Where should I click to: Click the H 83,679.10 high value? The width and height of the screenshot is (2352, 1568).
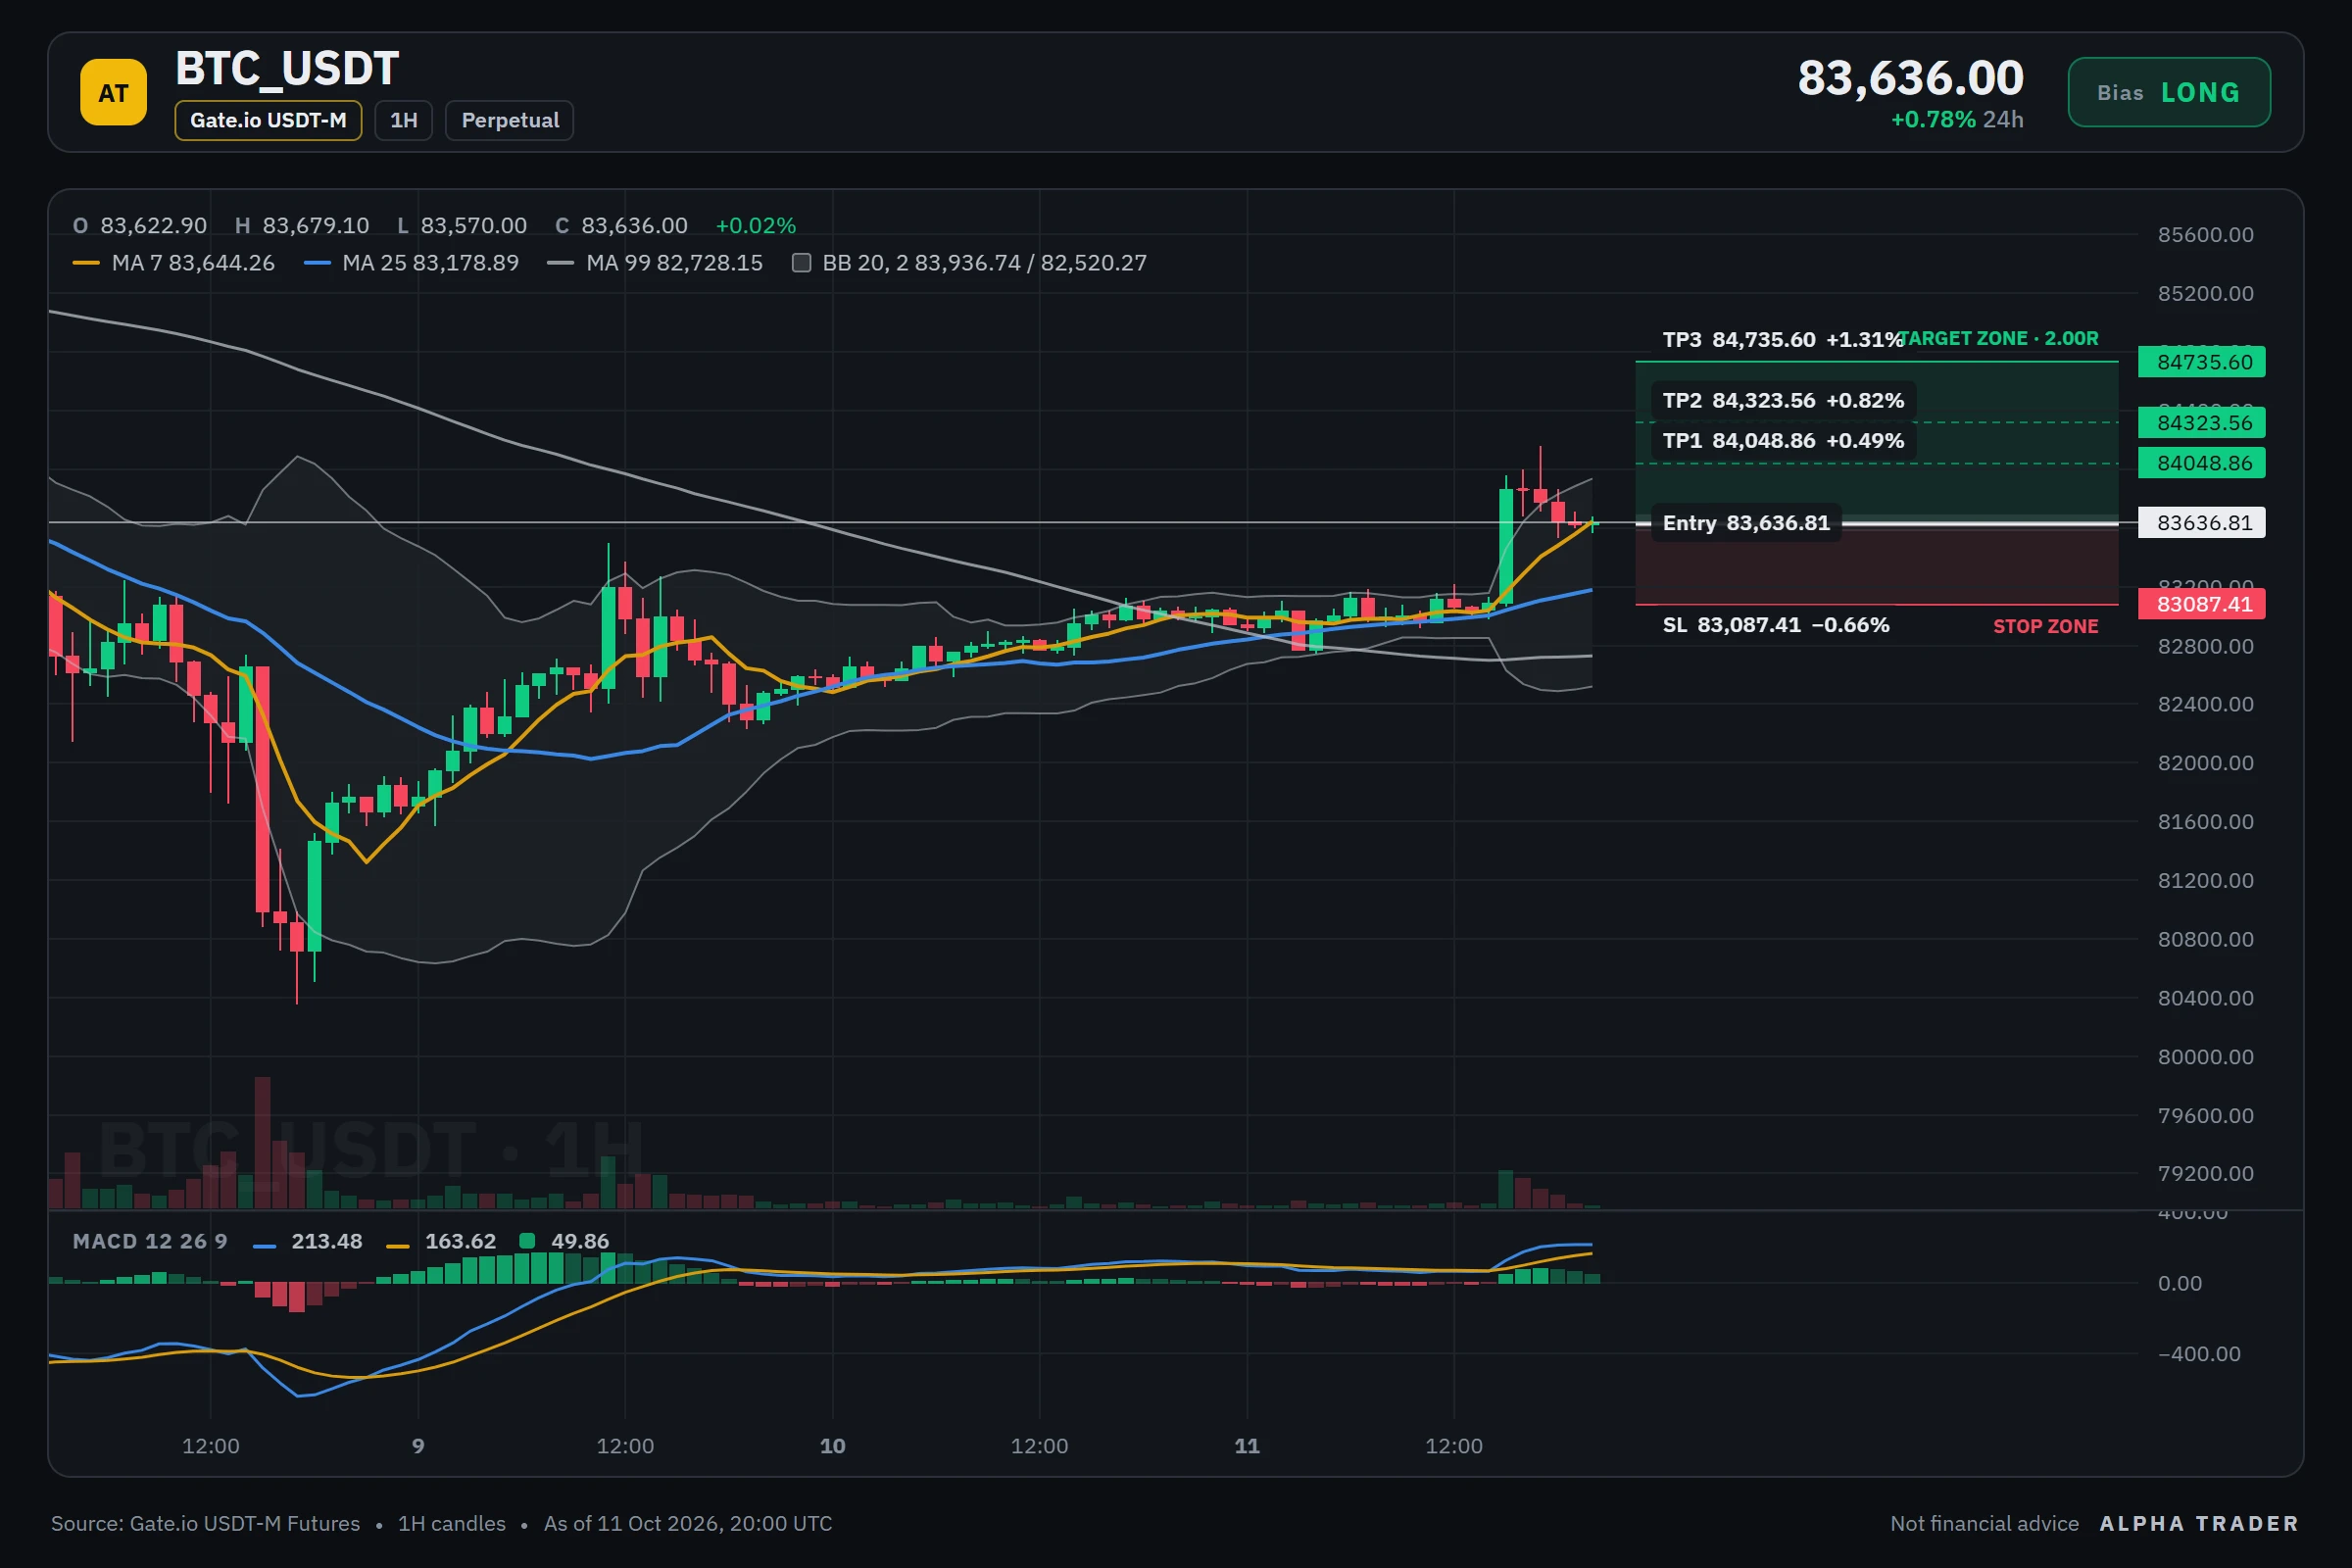coord(302,226)
